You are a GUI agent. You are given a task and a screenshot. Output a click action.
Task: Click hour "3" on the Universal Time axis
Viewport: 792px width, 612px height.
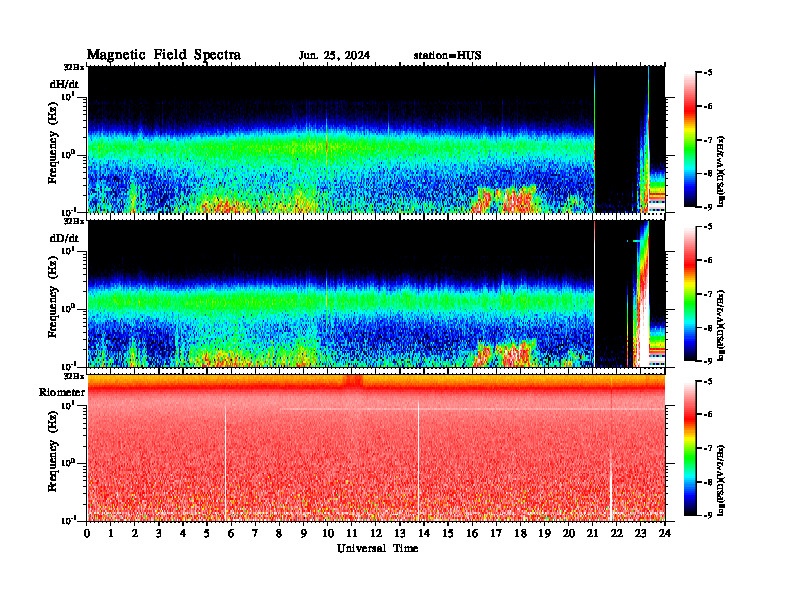(159, 533)
